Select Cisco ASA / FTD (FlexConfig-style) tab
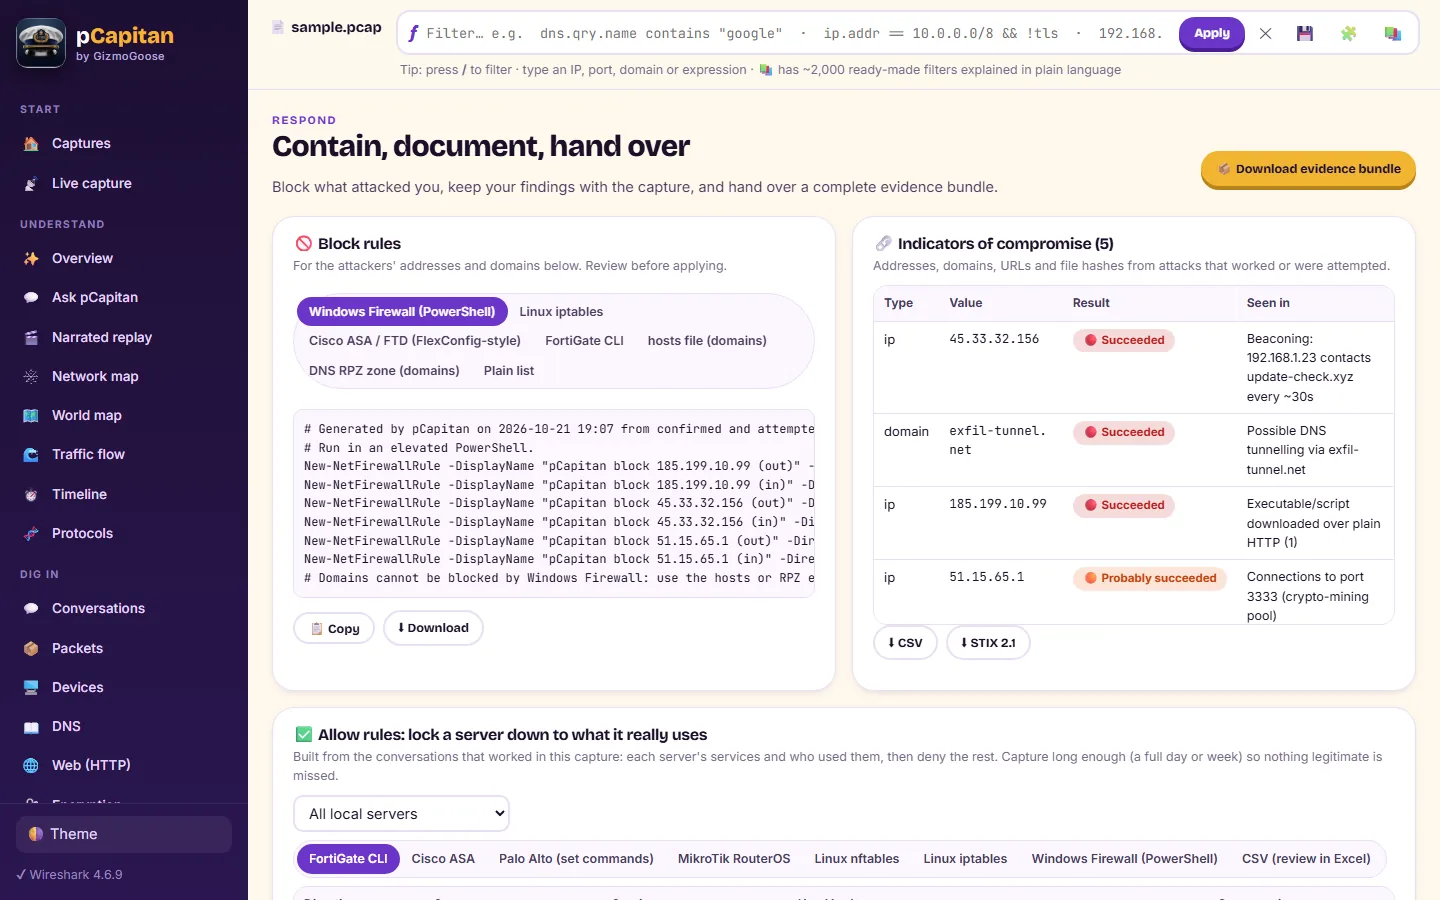The width and height of the screenshot is (1440, 900). [415, 341]
